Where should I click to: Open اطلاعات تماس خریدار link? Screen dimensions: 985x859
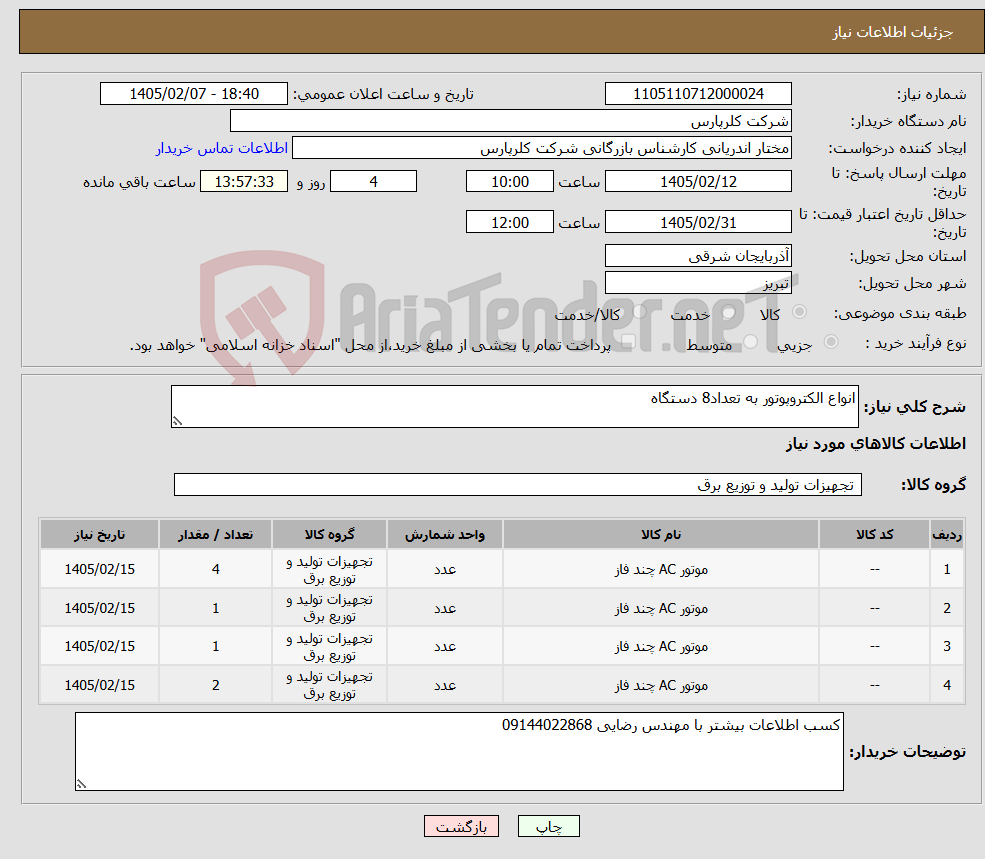pyautogui.click(x=222, y=148)
